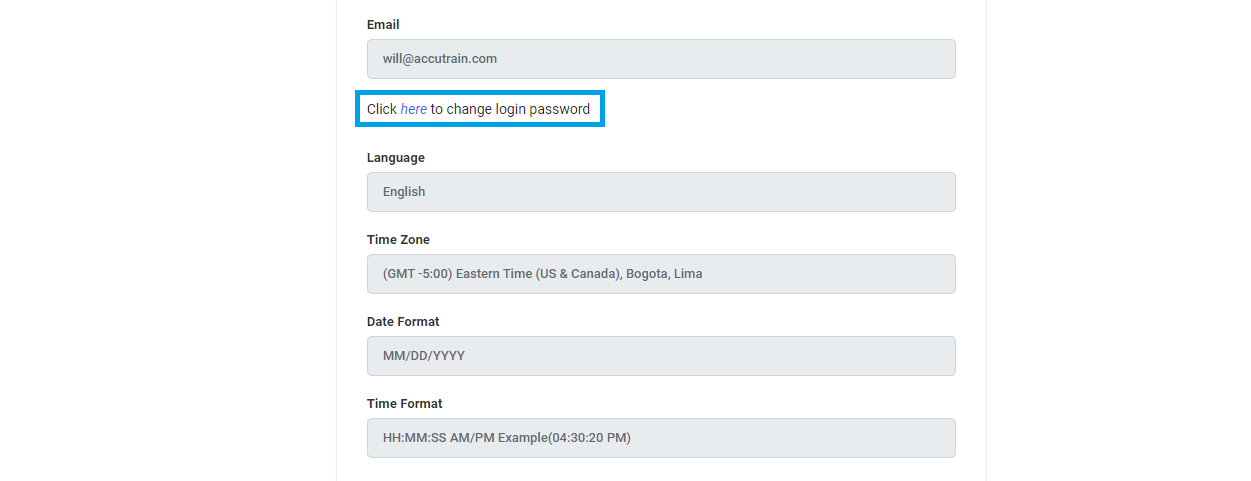Click the Date Format label
This screenshot has width=1251, height=481.
pos(403,322)
